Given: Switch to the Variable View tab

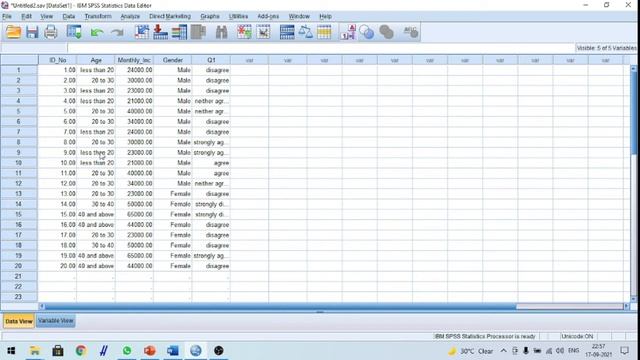Looking at the screenshot, I should pyautogui.click(x=56, y=321).
